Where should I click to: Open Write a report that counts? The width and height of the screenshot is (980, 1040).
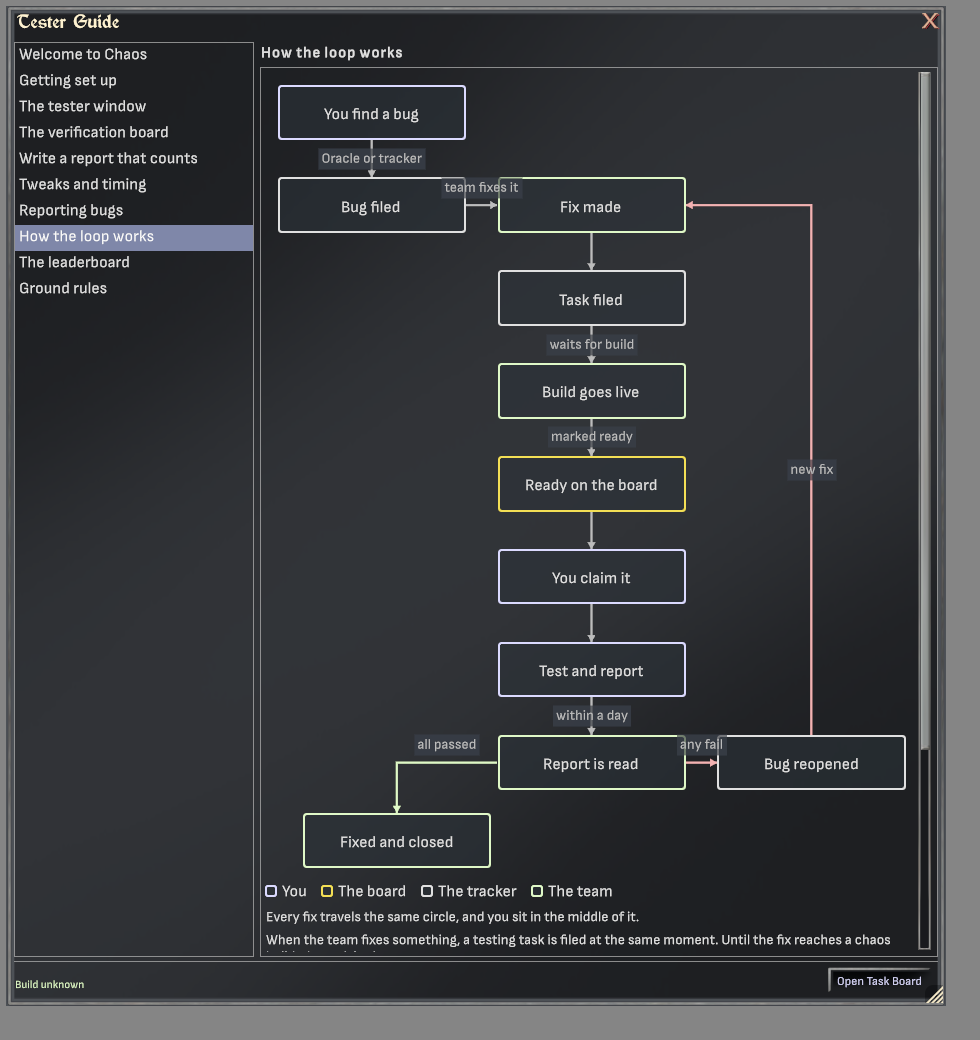click(x=134, y=158)
